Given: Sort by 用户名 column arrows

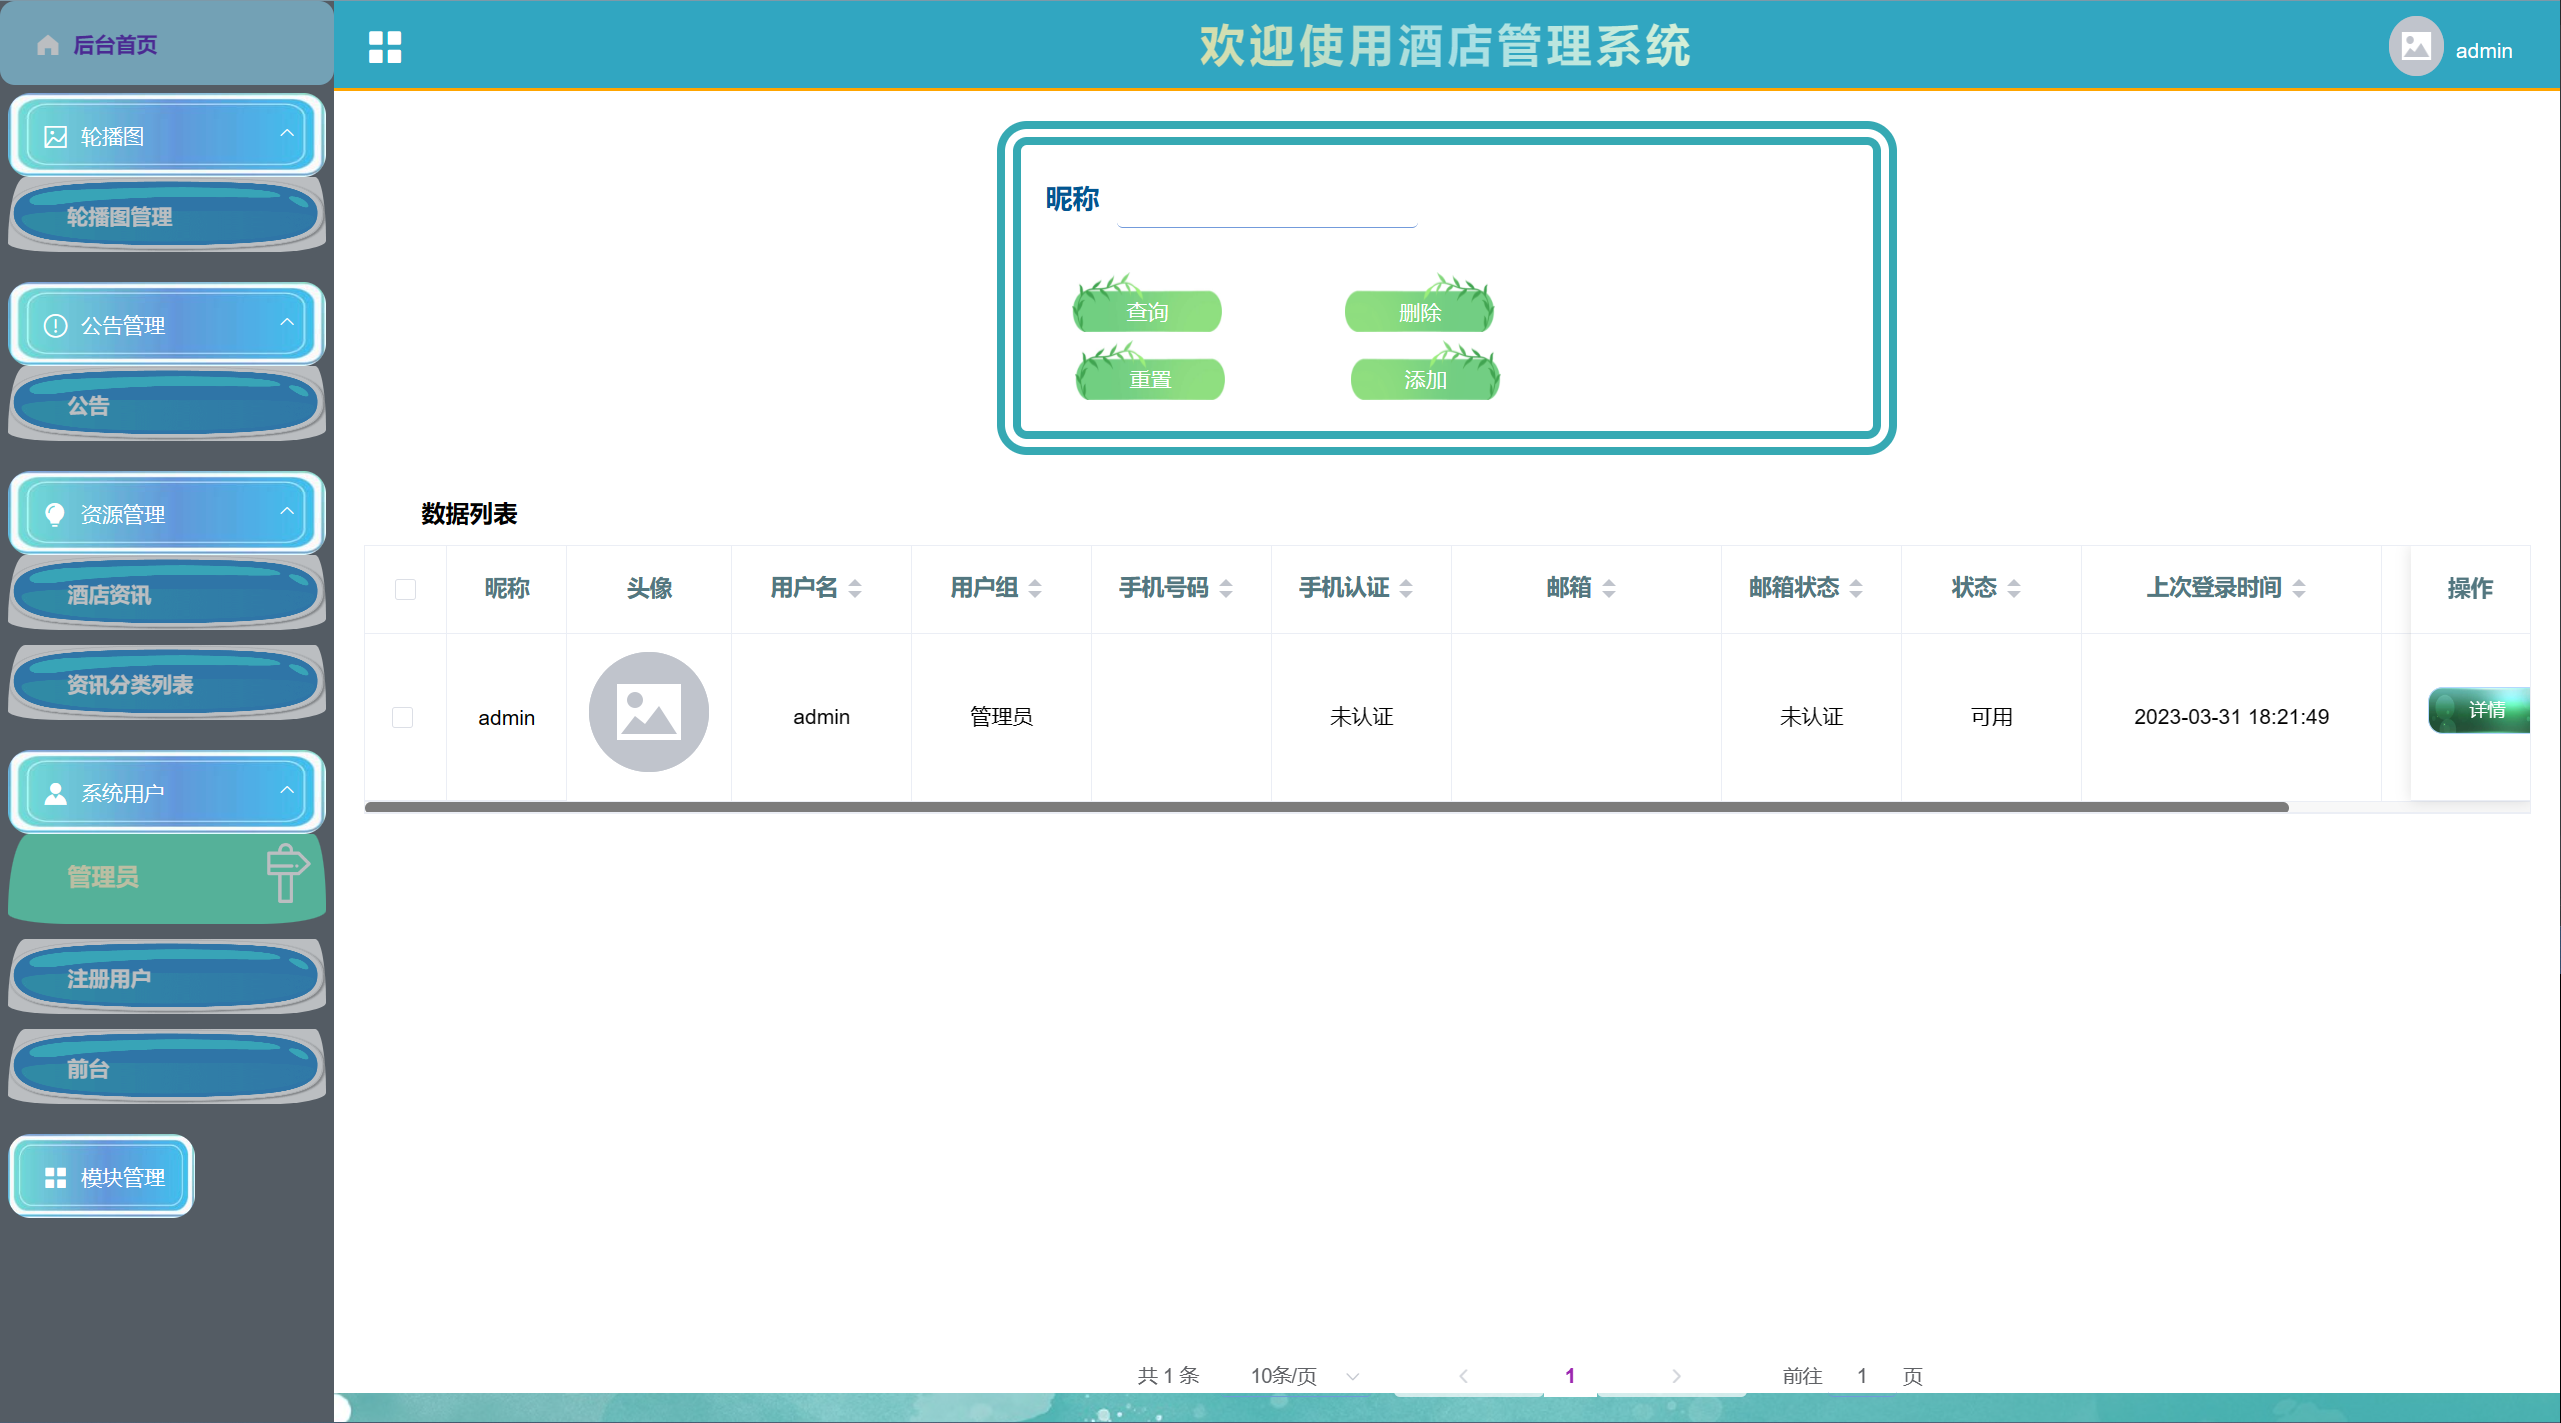Looking at the screenshot, I should (x=855, y=589).
